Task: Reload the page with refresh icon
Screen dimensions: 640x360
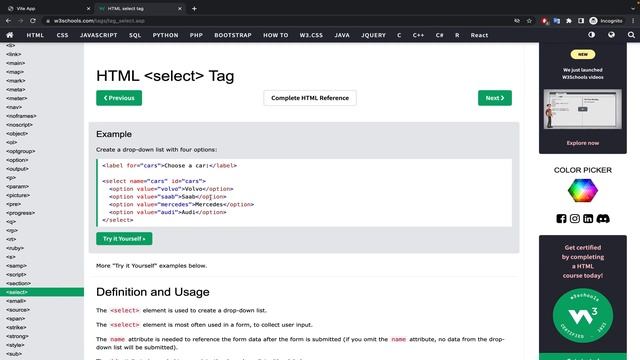Action: [33, 21]
